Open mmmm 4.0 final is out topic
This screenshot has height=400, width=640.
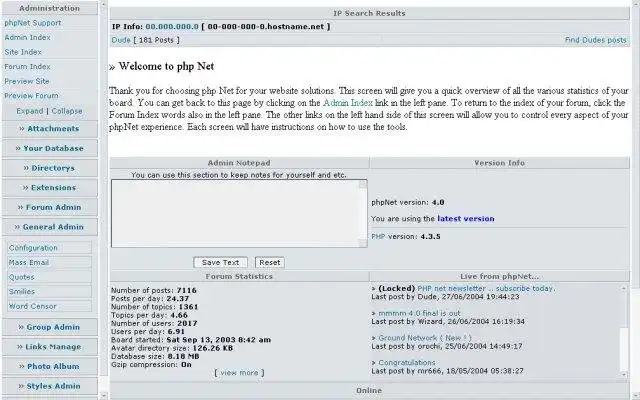click(x=419, y=313)
